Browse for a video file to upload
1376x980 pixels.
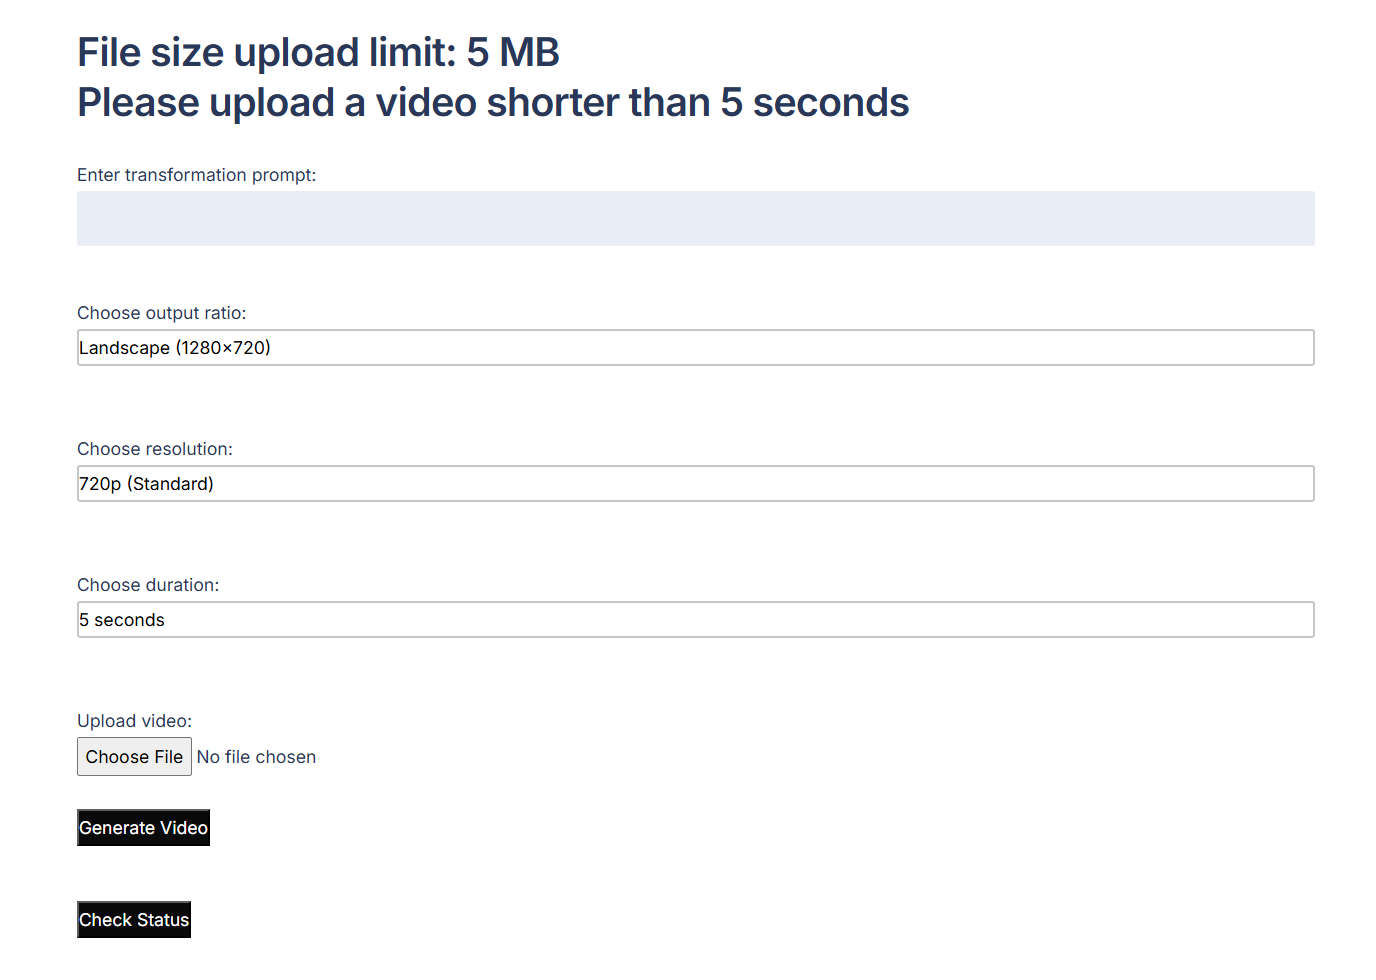pyautogui.click(x=134, y=757)
